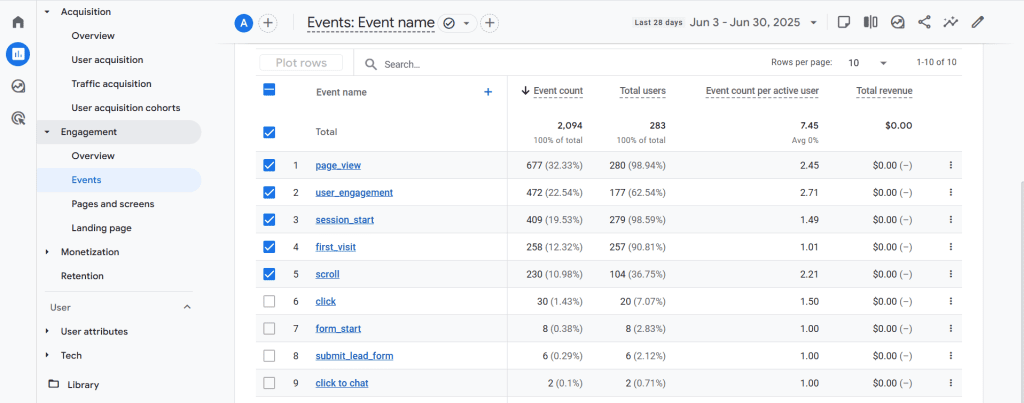Open the Explore icon in left rail
Image resolution: width=1024 pixels, height=403 pixels.
tap(18, 86)
